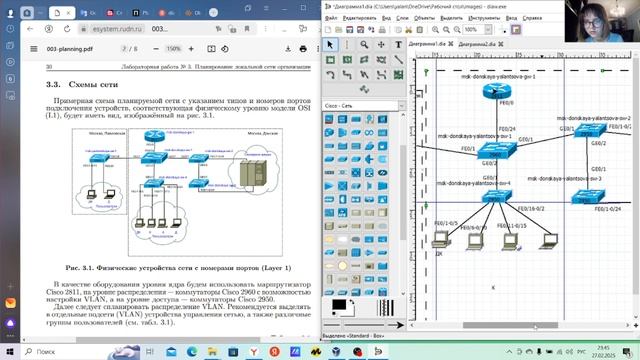640x360 pixels.
Task: Open the Инструменты menu in Dia
Action: click(x=484, y=18)
